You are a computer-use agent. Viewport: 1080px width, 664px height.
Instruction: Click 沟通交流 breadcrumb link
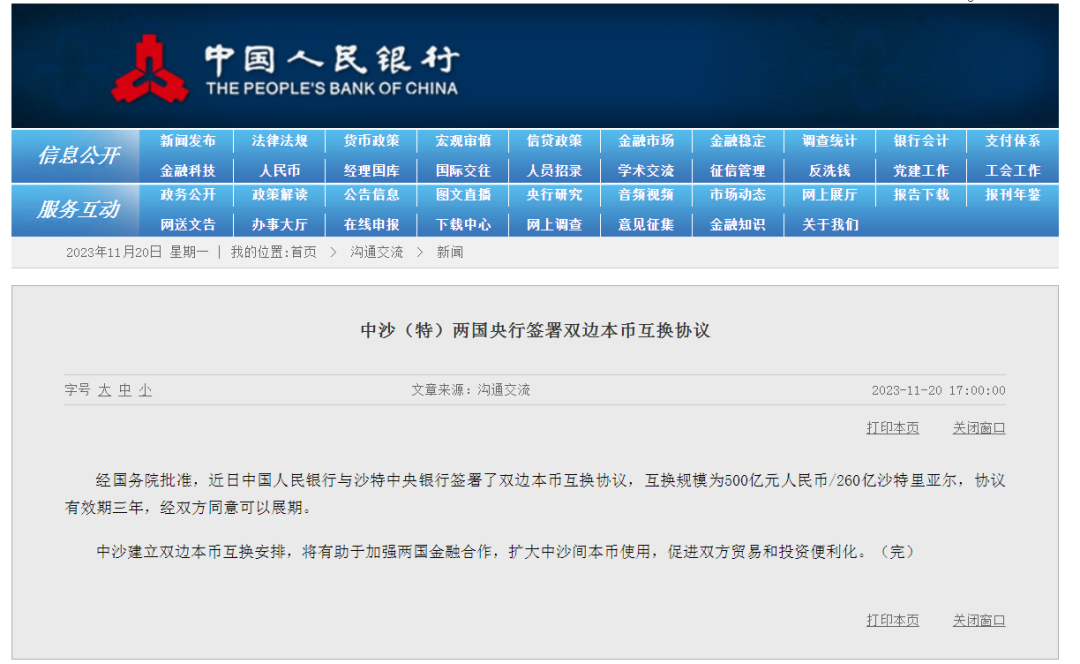376,252
